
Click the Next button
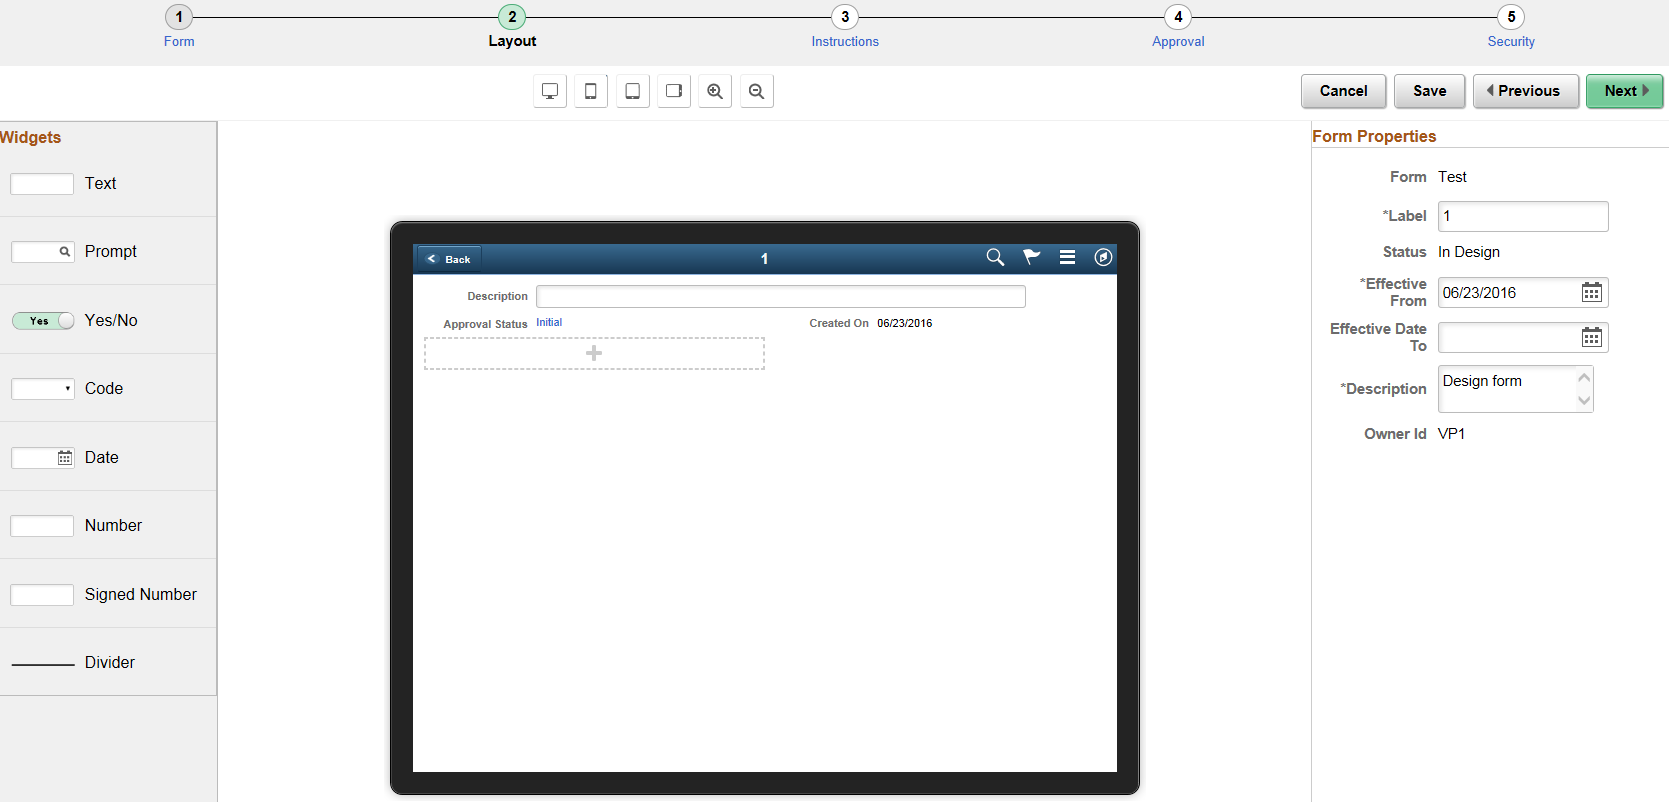tap(1624, 91)
